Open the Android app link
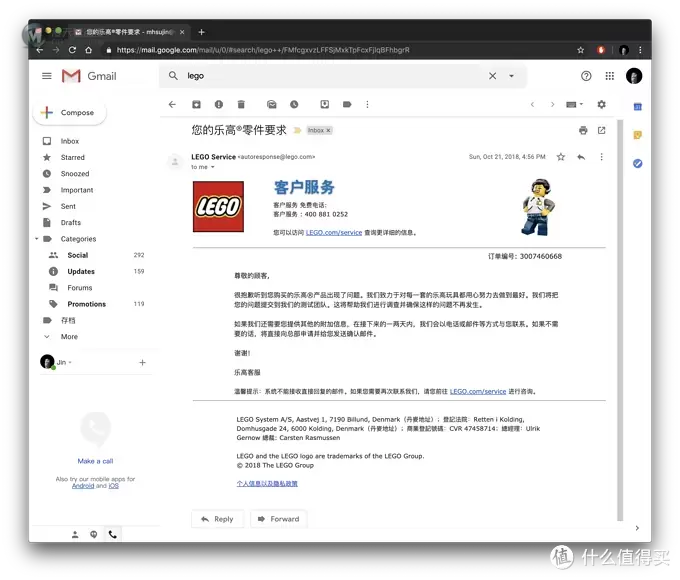The image size is (680, 580). point(83,486)
